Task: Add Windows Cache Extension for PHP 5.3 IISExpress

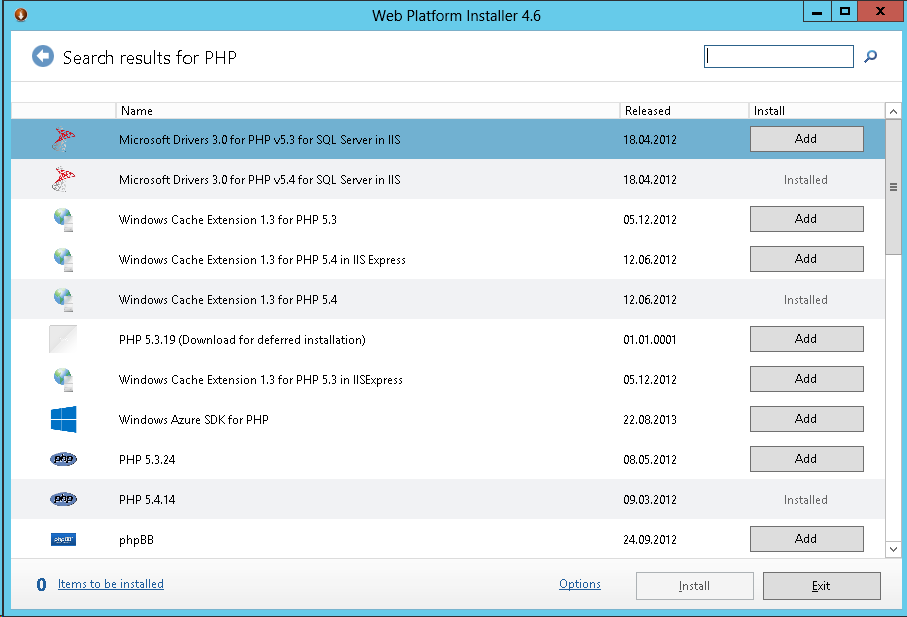Action: point(806,379)
